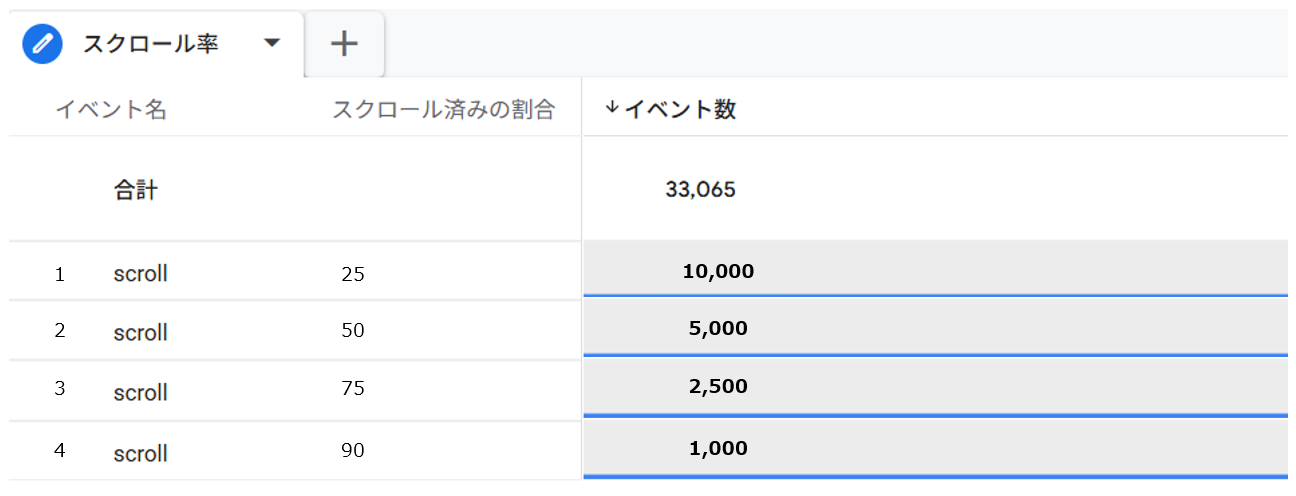Image resolution: width=1296 pixels, height=496 pixels.
Task: Click the 90 percent scrolled cell
Action: (352, 451)
